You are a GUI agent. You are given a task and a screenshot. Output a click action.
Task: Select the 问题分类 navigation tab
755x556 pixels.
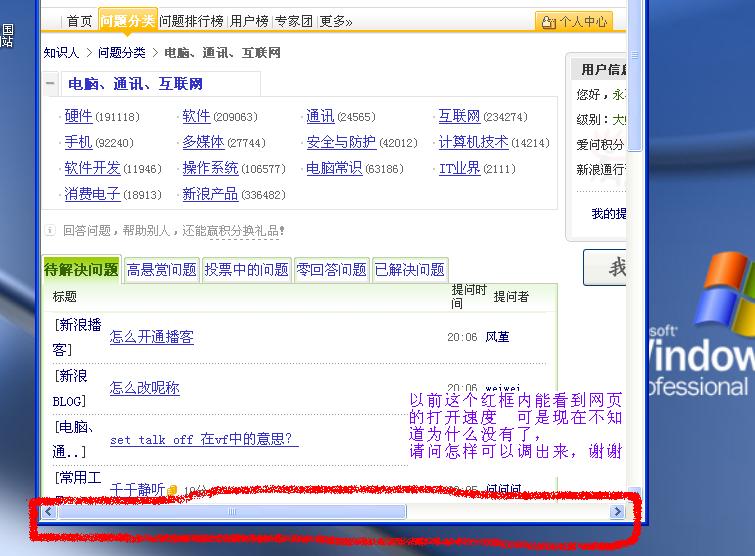(x=128, y=21)
